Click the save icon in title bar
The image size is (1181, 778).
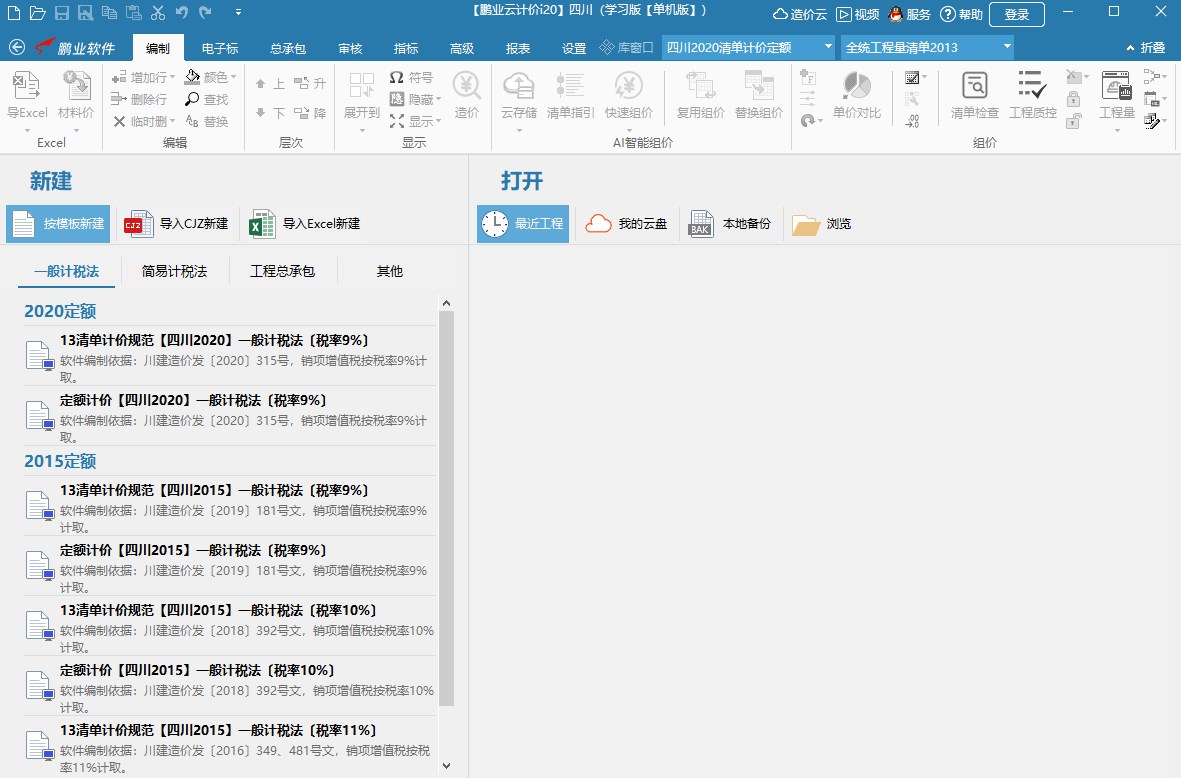point(62,13)
